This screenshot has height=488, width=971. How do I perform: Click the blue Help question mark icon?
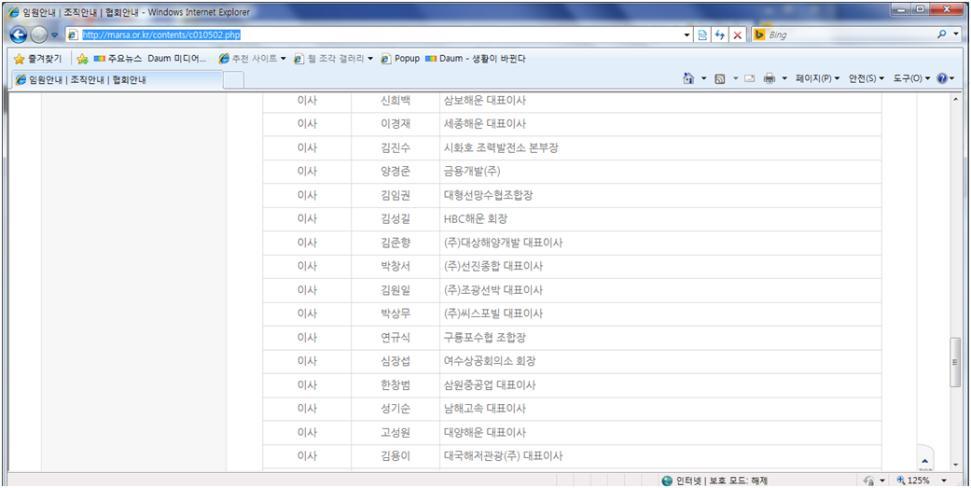pyautogui.click(x=942, y=79)
